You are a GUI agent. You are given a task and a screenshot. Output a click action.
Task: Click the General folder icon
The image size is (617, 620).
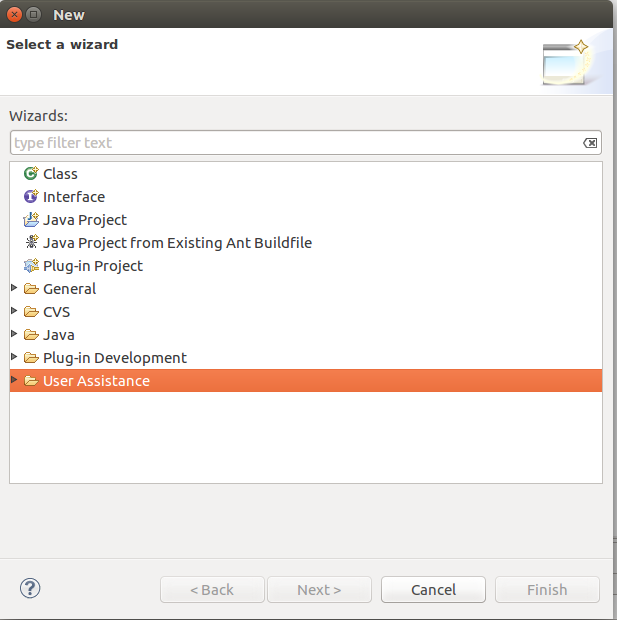coord(31,289)
